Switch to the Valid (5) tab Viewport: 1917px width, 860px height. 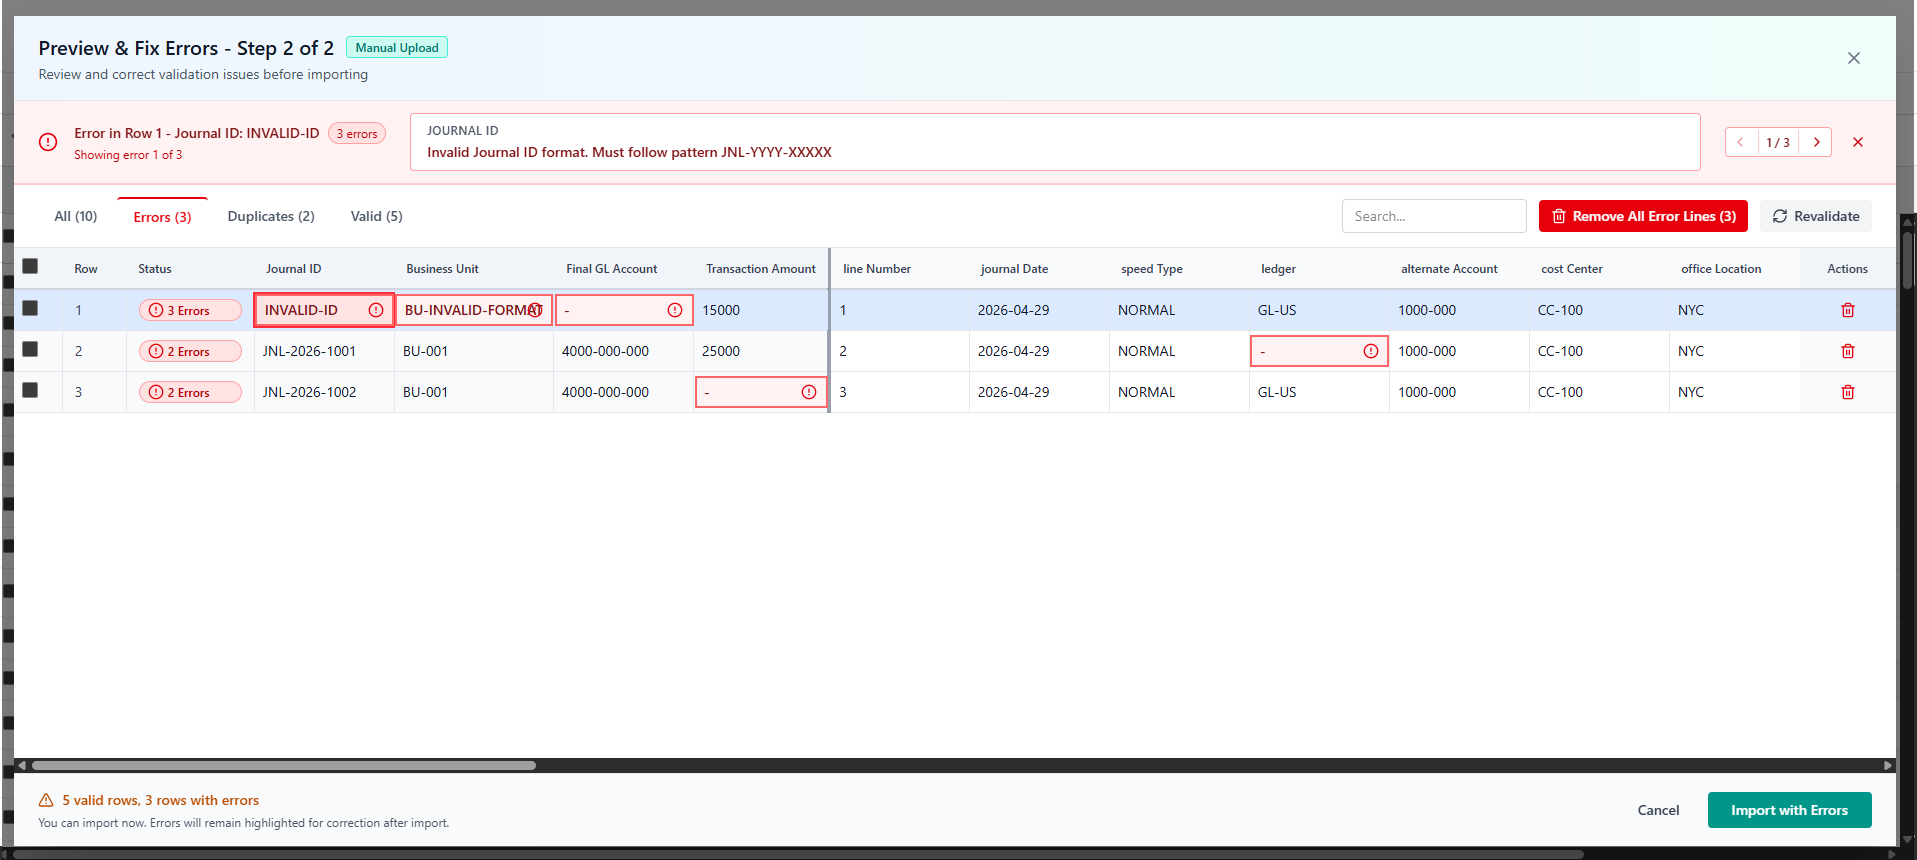coord(376,216)
